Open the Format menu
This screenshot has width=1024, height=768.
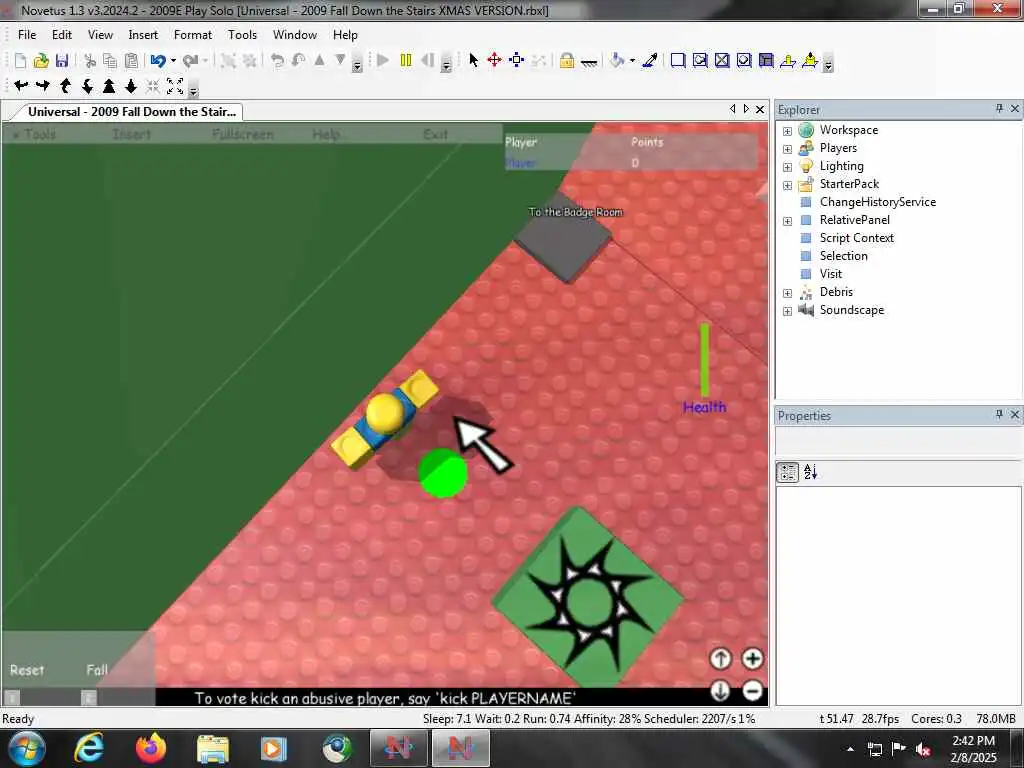[x=193, y=35]
